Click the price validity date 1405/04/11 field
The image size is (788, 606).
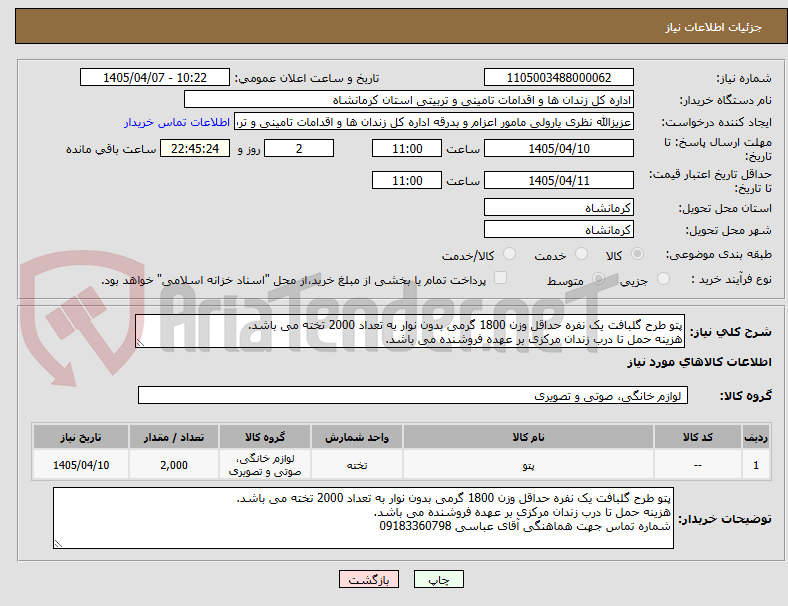click(559, 180)
